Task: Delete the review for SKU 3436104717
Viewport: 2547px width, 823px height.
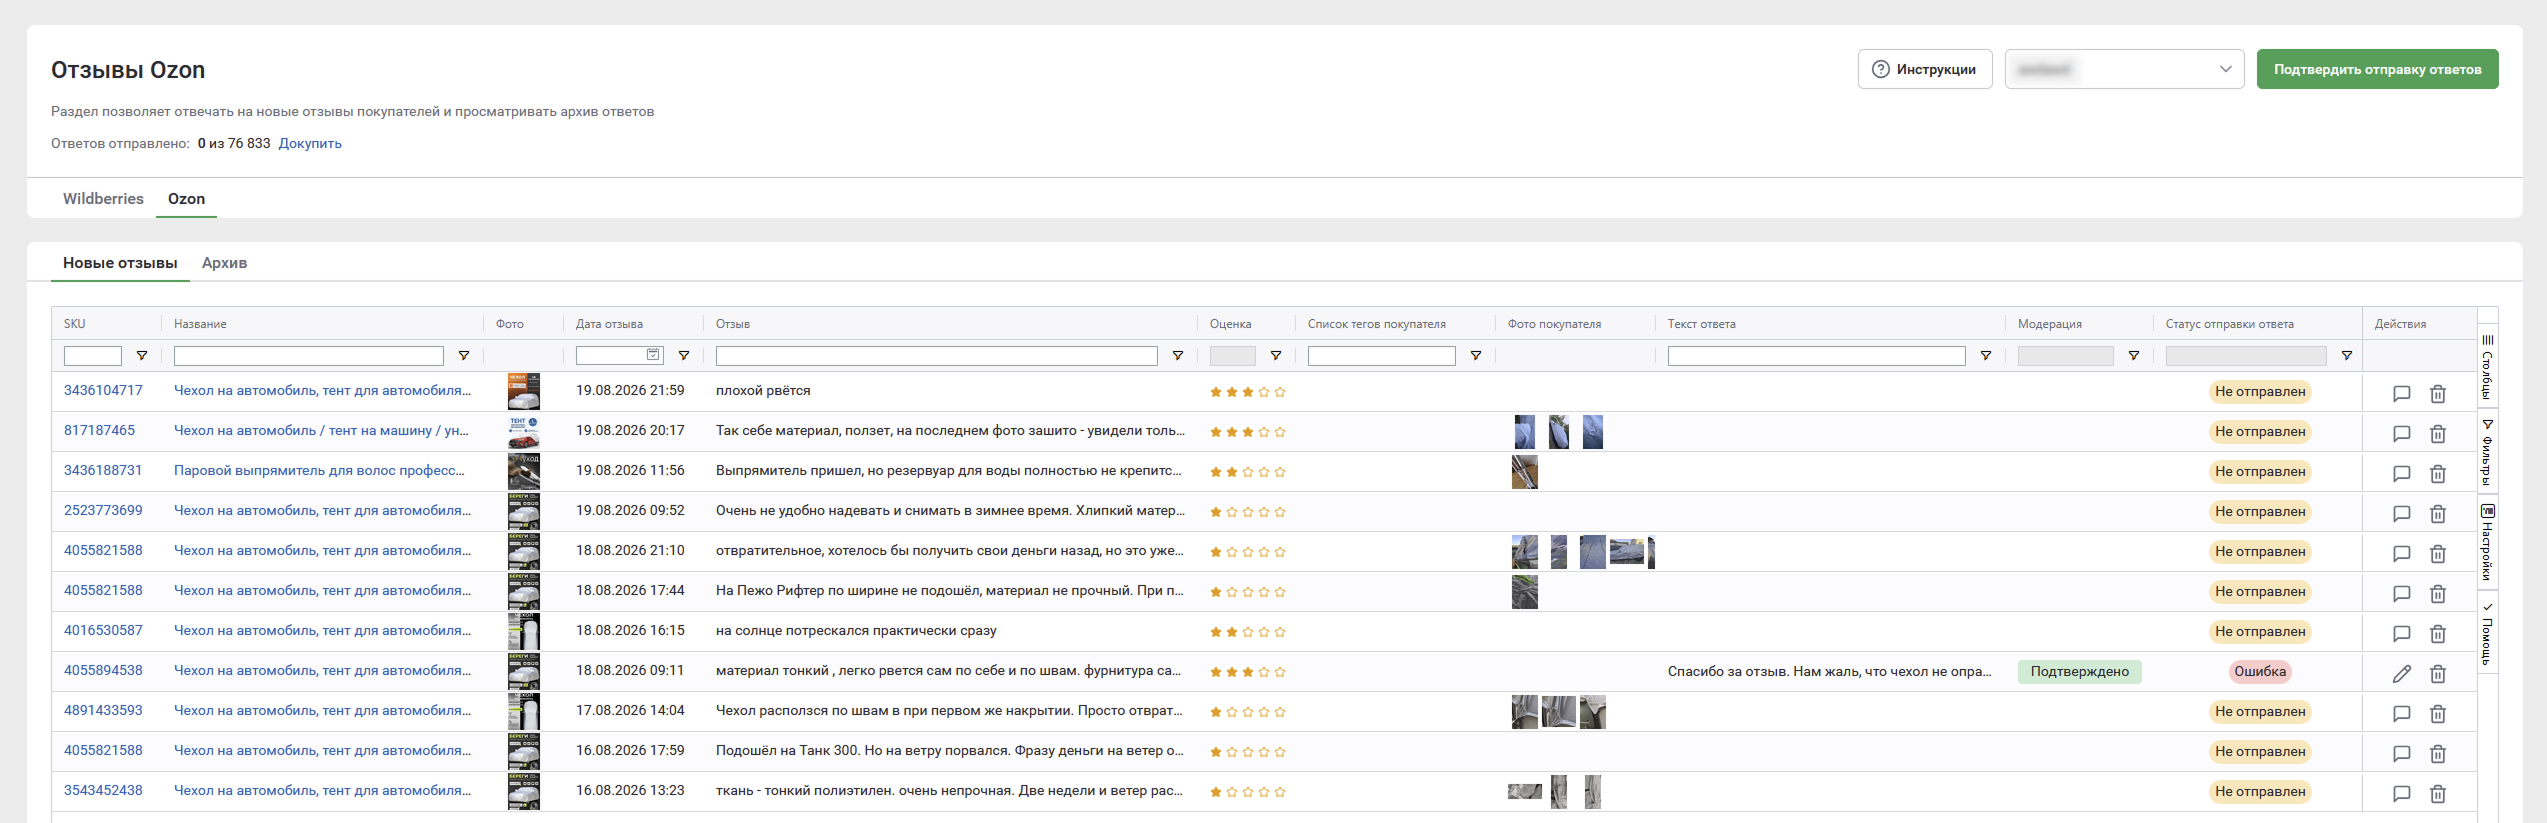Action: click(x=2438, y=393)
